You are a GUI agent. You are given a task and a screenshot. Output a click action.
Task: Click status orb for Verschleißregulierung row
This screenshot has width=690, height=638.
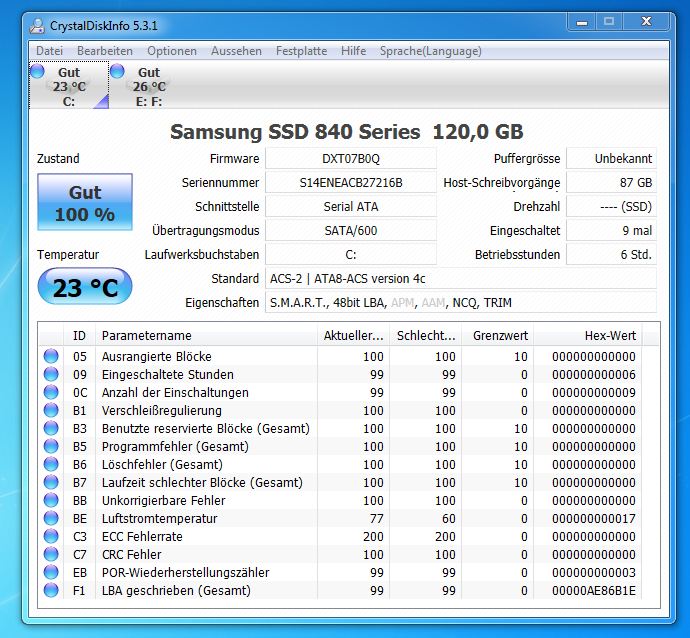point(51,411)
